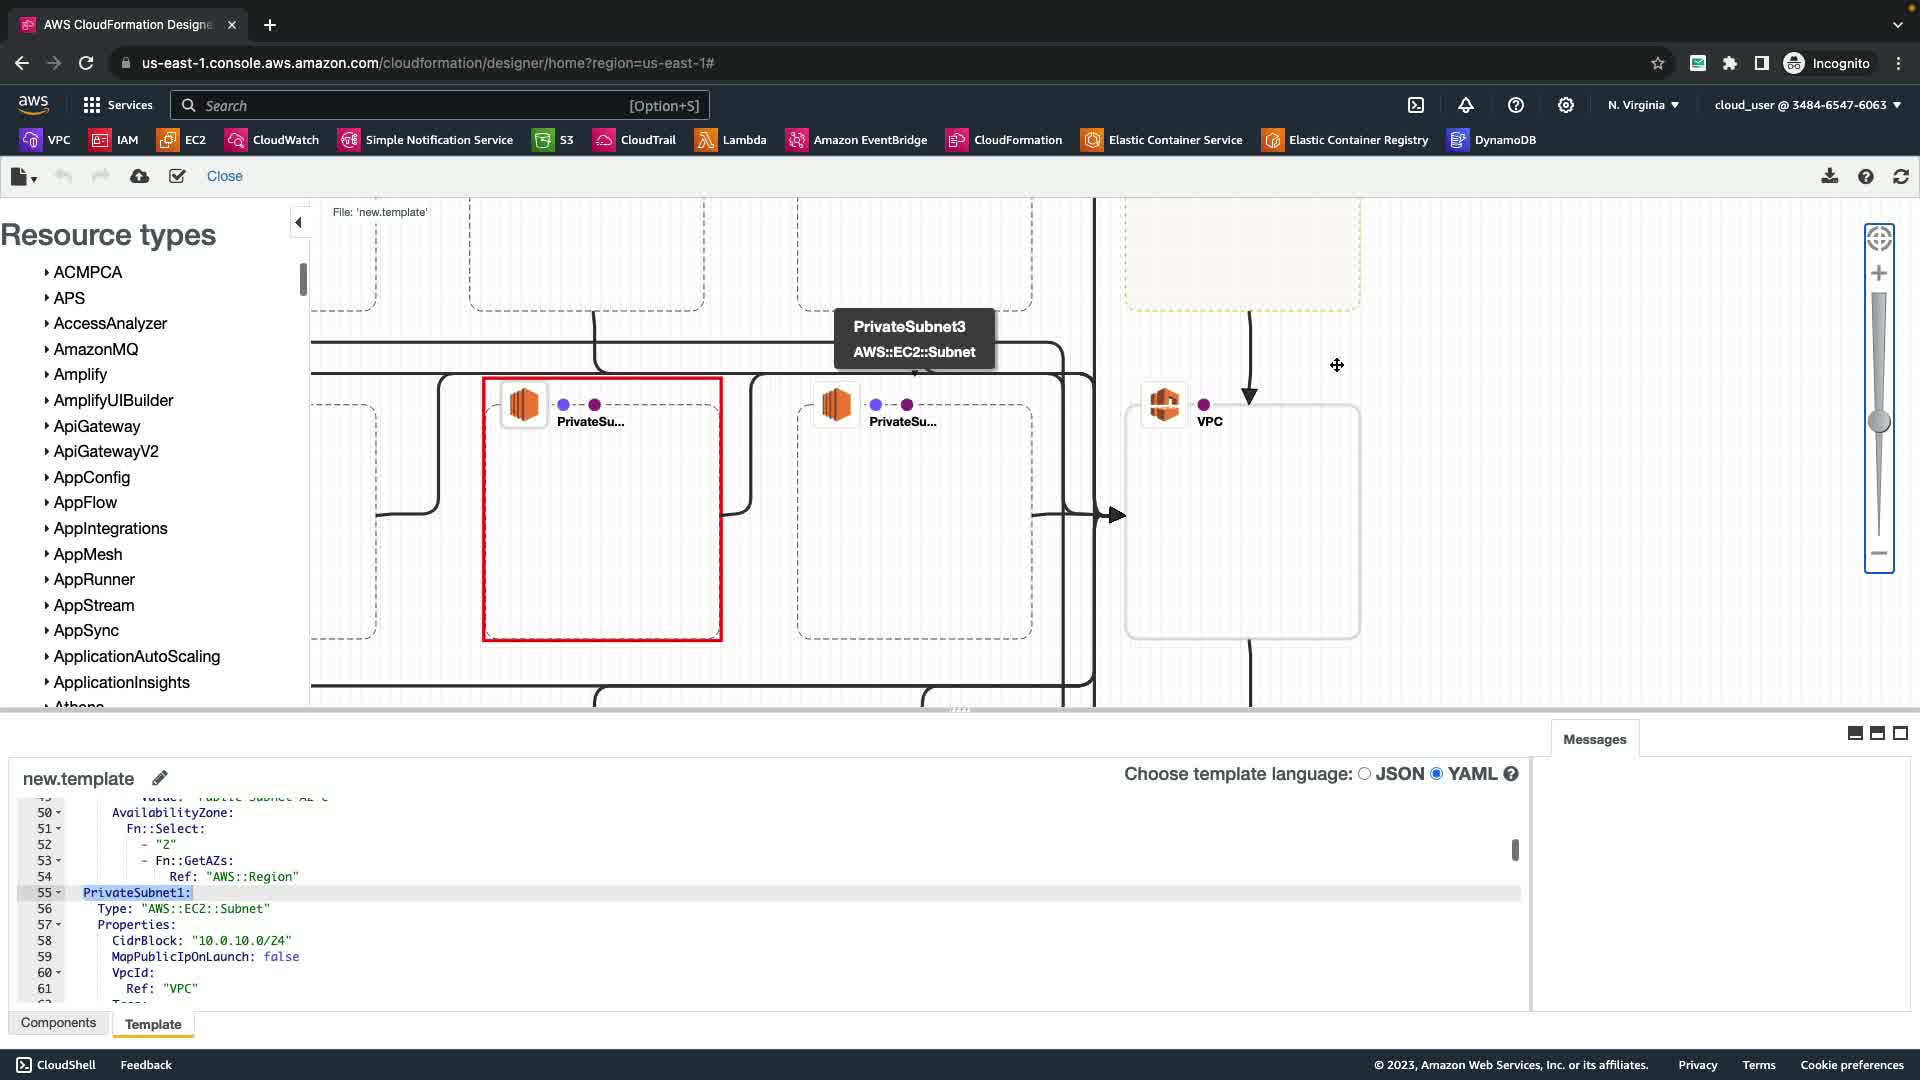Click the validate template checkmark icon
The width and height of the screenshot is (1920, 1080).
(177, 176)
